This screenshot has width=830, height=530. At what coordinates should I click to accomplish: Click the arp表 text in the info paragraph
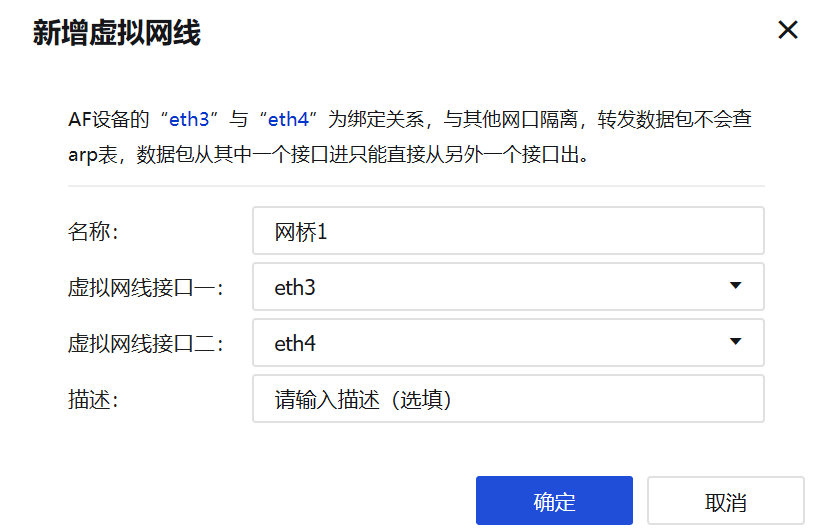click(95, 156)
